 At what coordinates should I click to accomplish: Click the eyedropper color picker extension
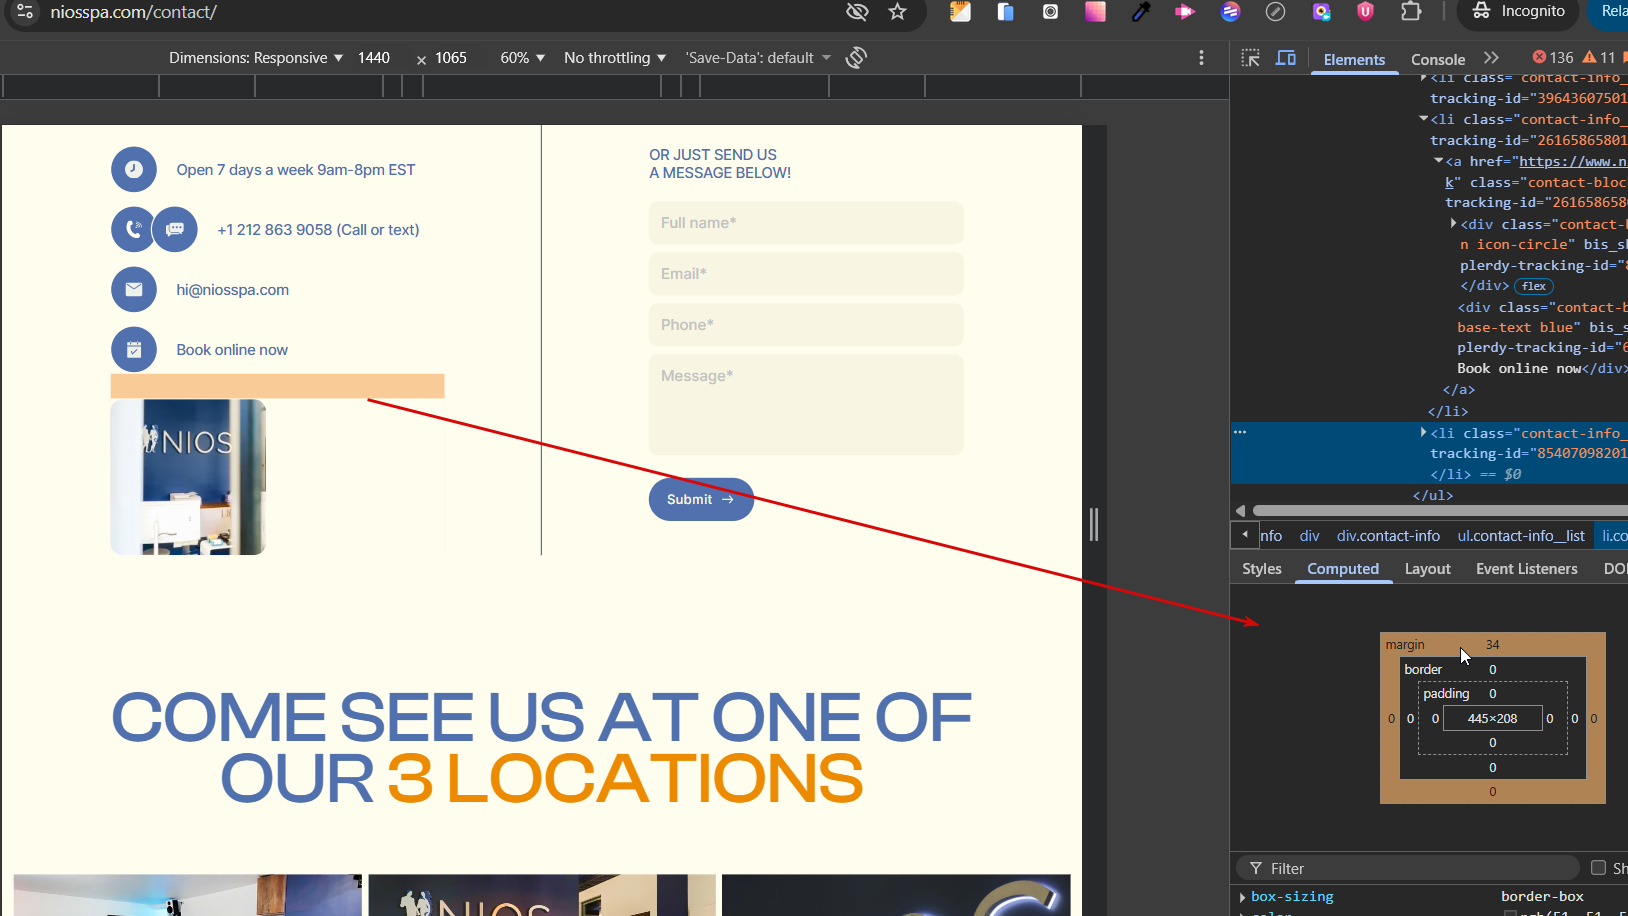(1140, 12)
